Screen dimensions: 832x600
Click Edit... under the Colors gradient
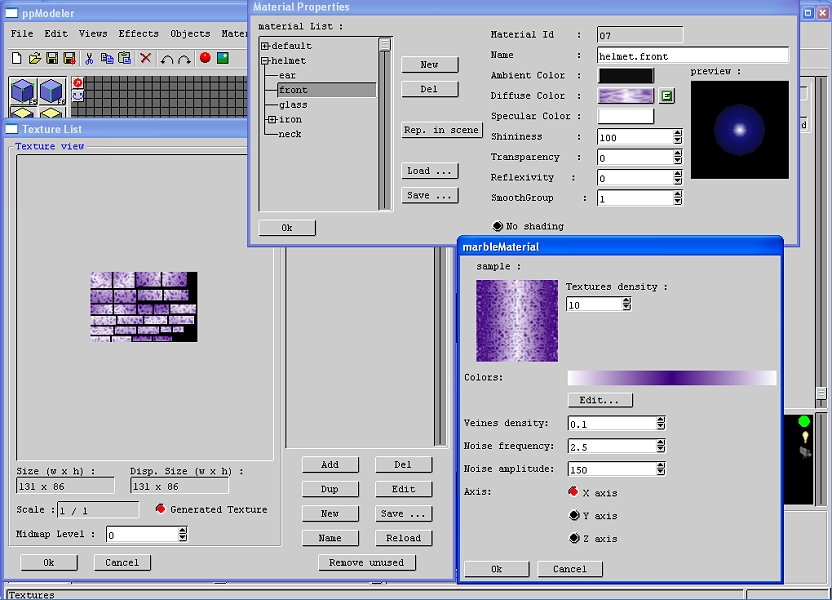tap(600, 400)
